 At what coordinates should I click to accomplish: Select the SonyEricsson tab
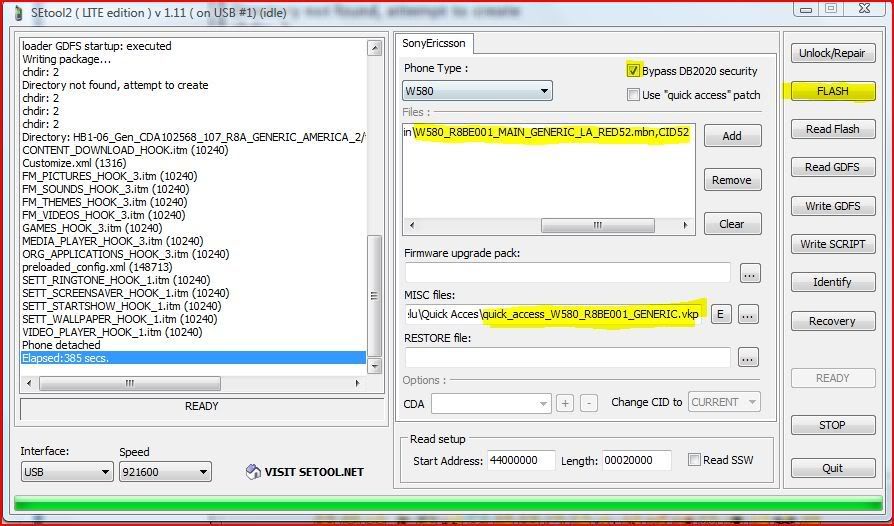click(x=434, y=43)
